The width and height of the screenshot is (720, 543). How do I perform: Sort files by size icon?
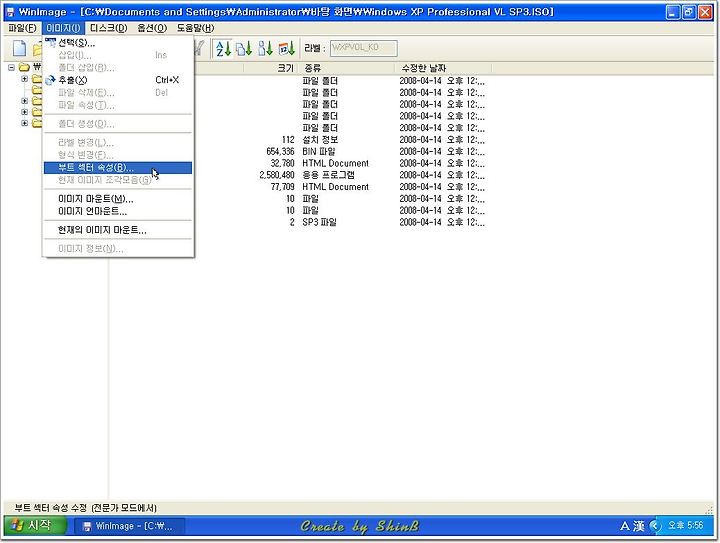[x=265, y=48]
